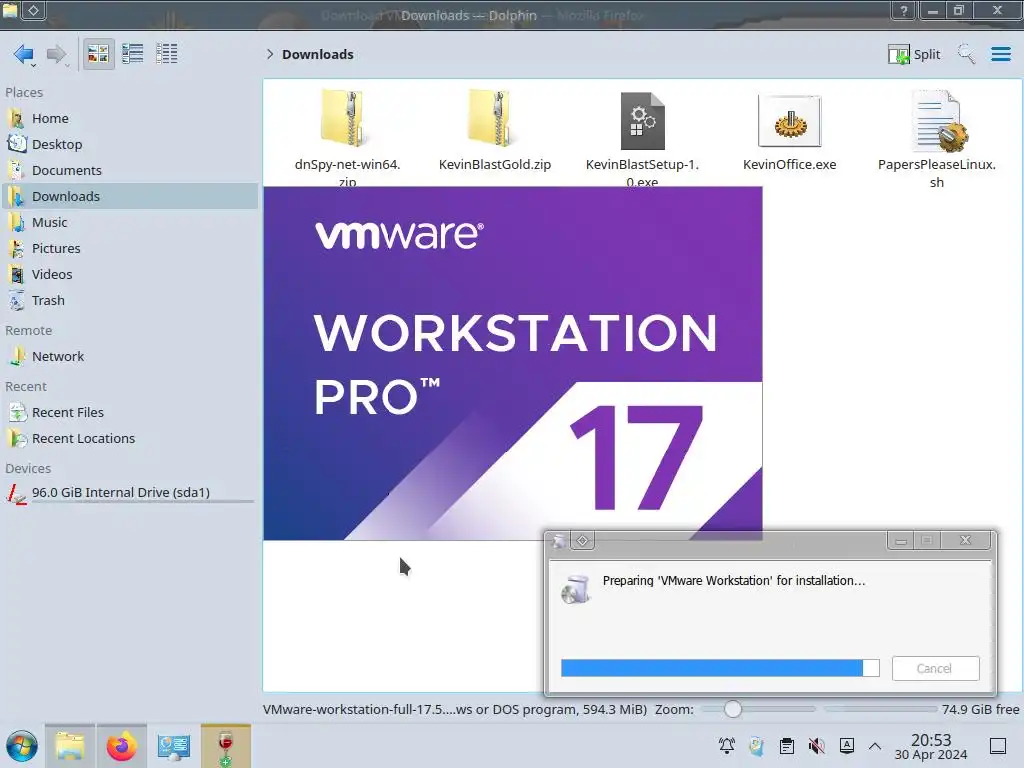
Task: Select KevinBlastGold.zip archive icon
Action: pyautogui.click(x=493, y=120)
